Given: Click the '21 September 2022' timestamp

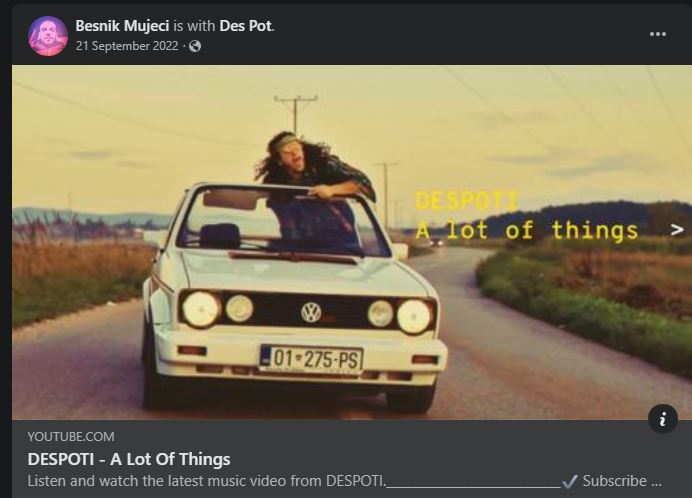Looking at the screenshot, I should (127, 46).
